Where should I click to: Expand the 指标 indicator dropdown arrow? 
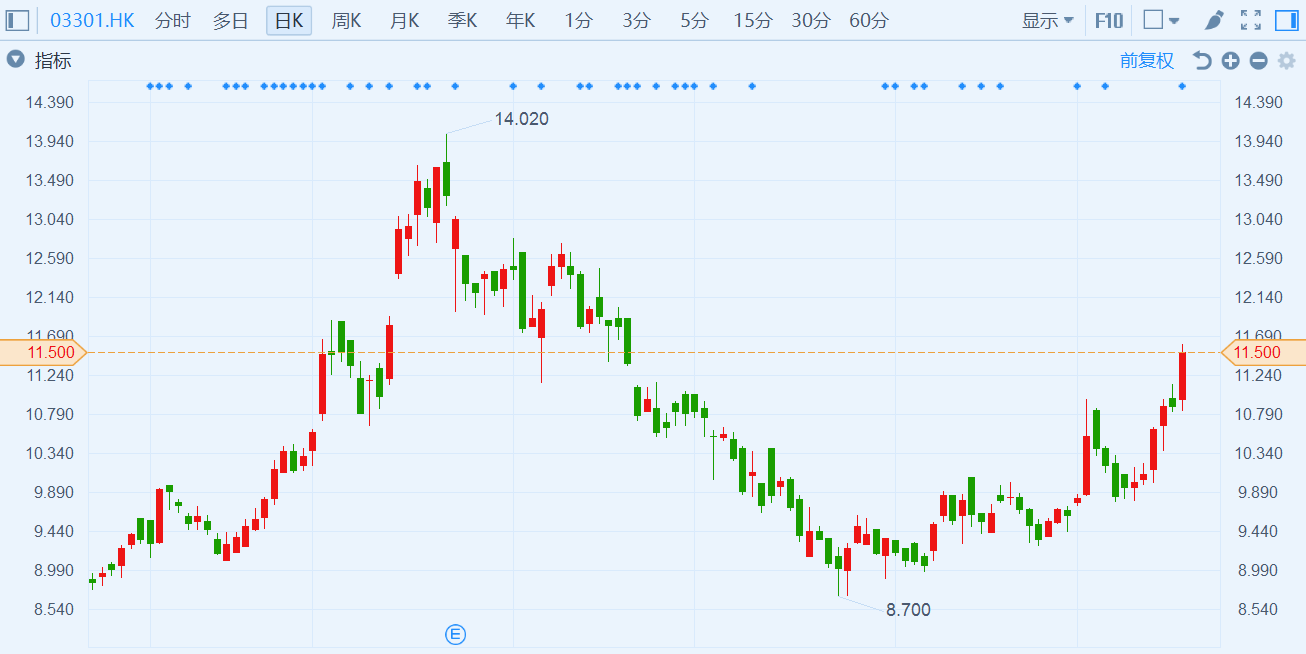pyautogui.click(x=15, y=60)
